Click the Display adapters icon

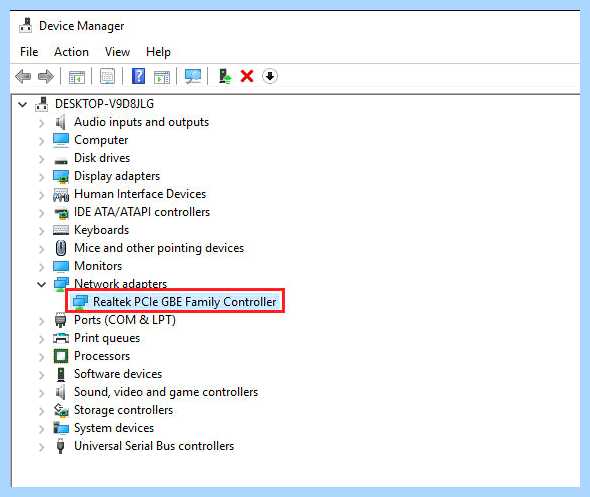(x=61, y=176)
